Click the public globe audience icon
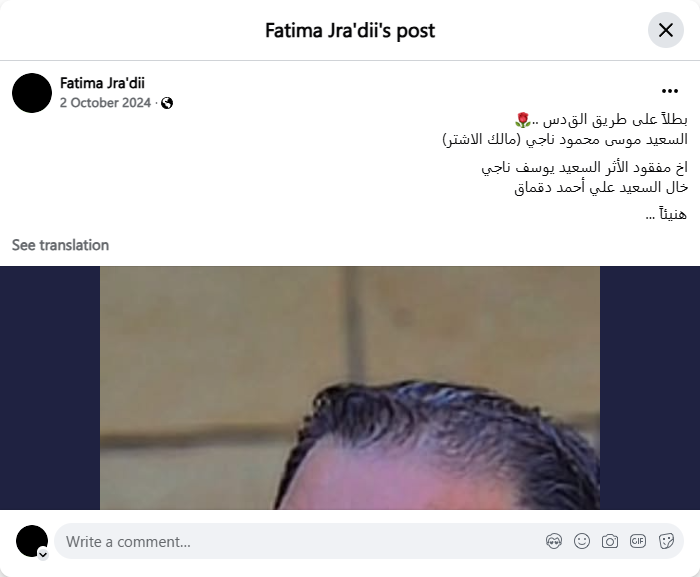 (167, 103)
